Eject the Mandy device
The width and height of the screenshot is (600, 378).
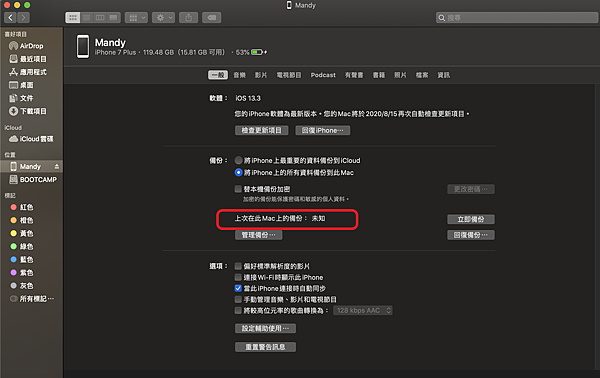57,166
